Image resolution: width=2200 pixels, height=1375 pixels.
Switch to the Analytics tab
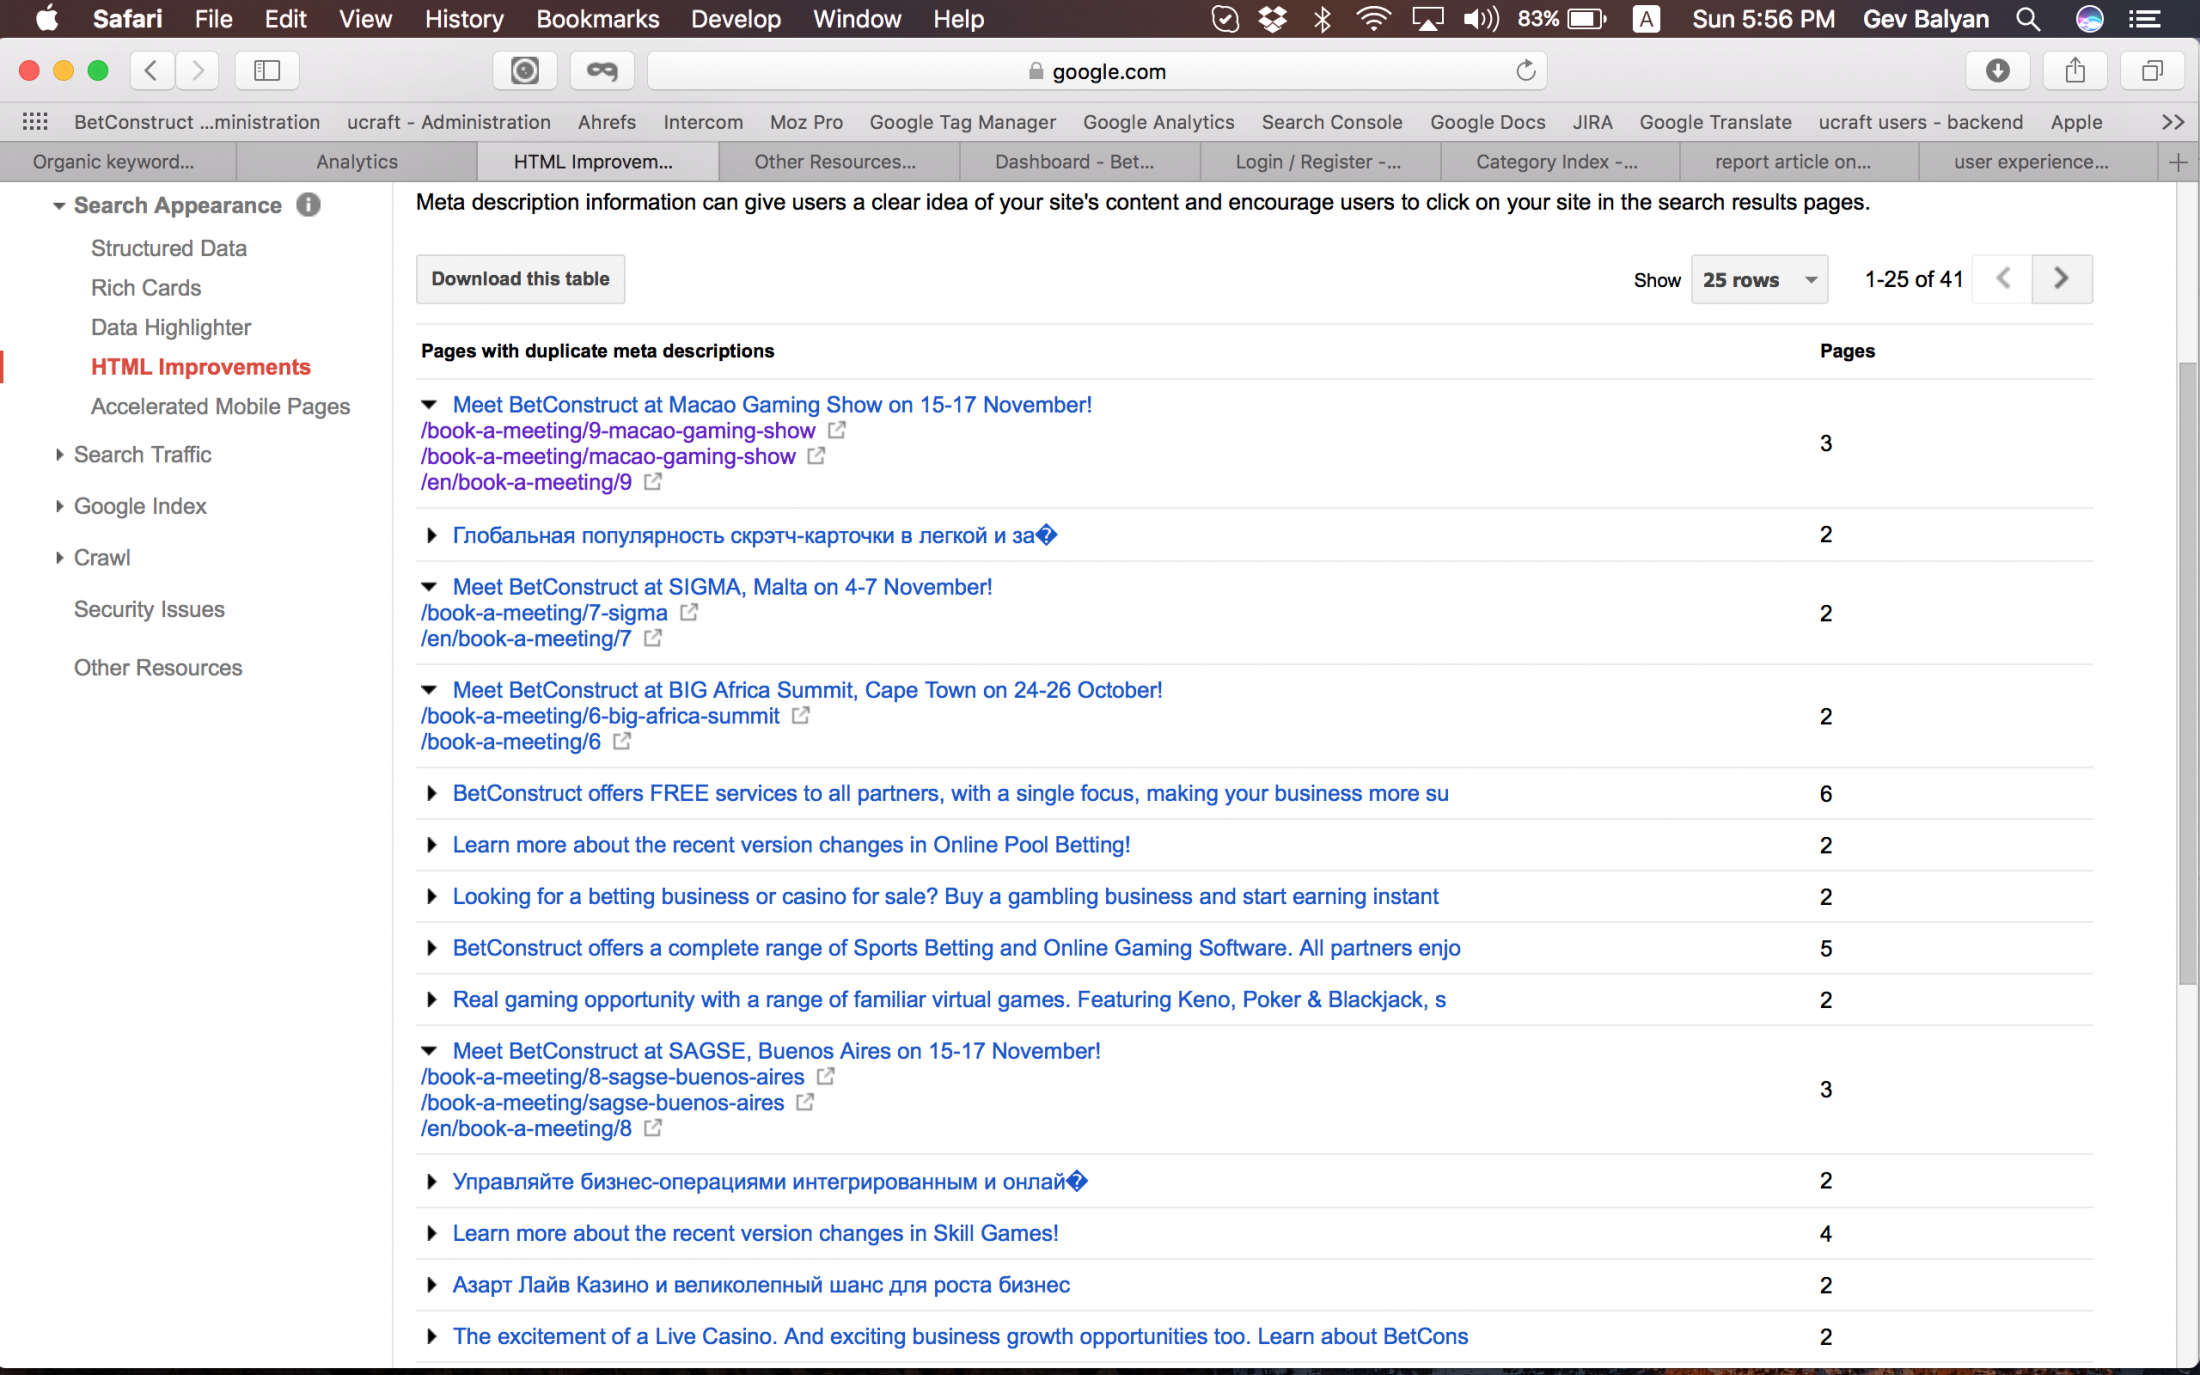[x=357, y=162]
